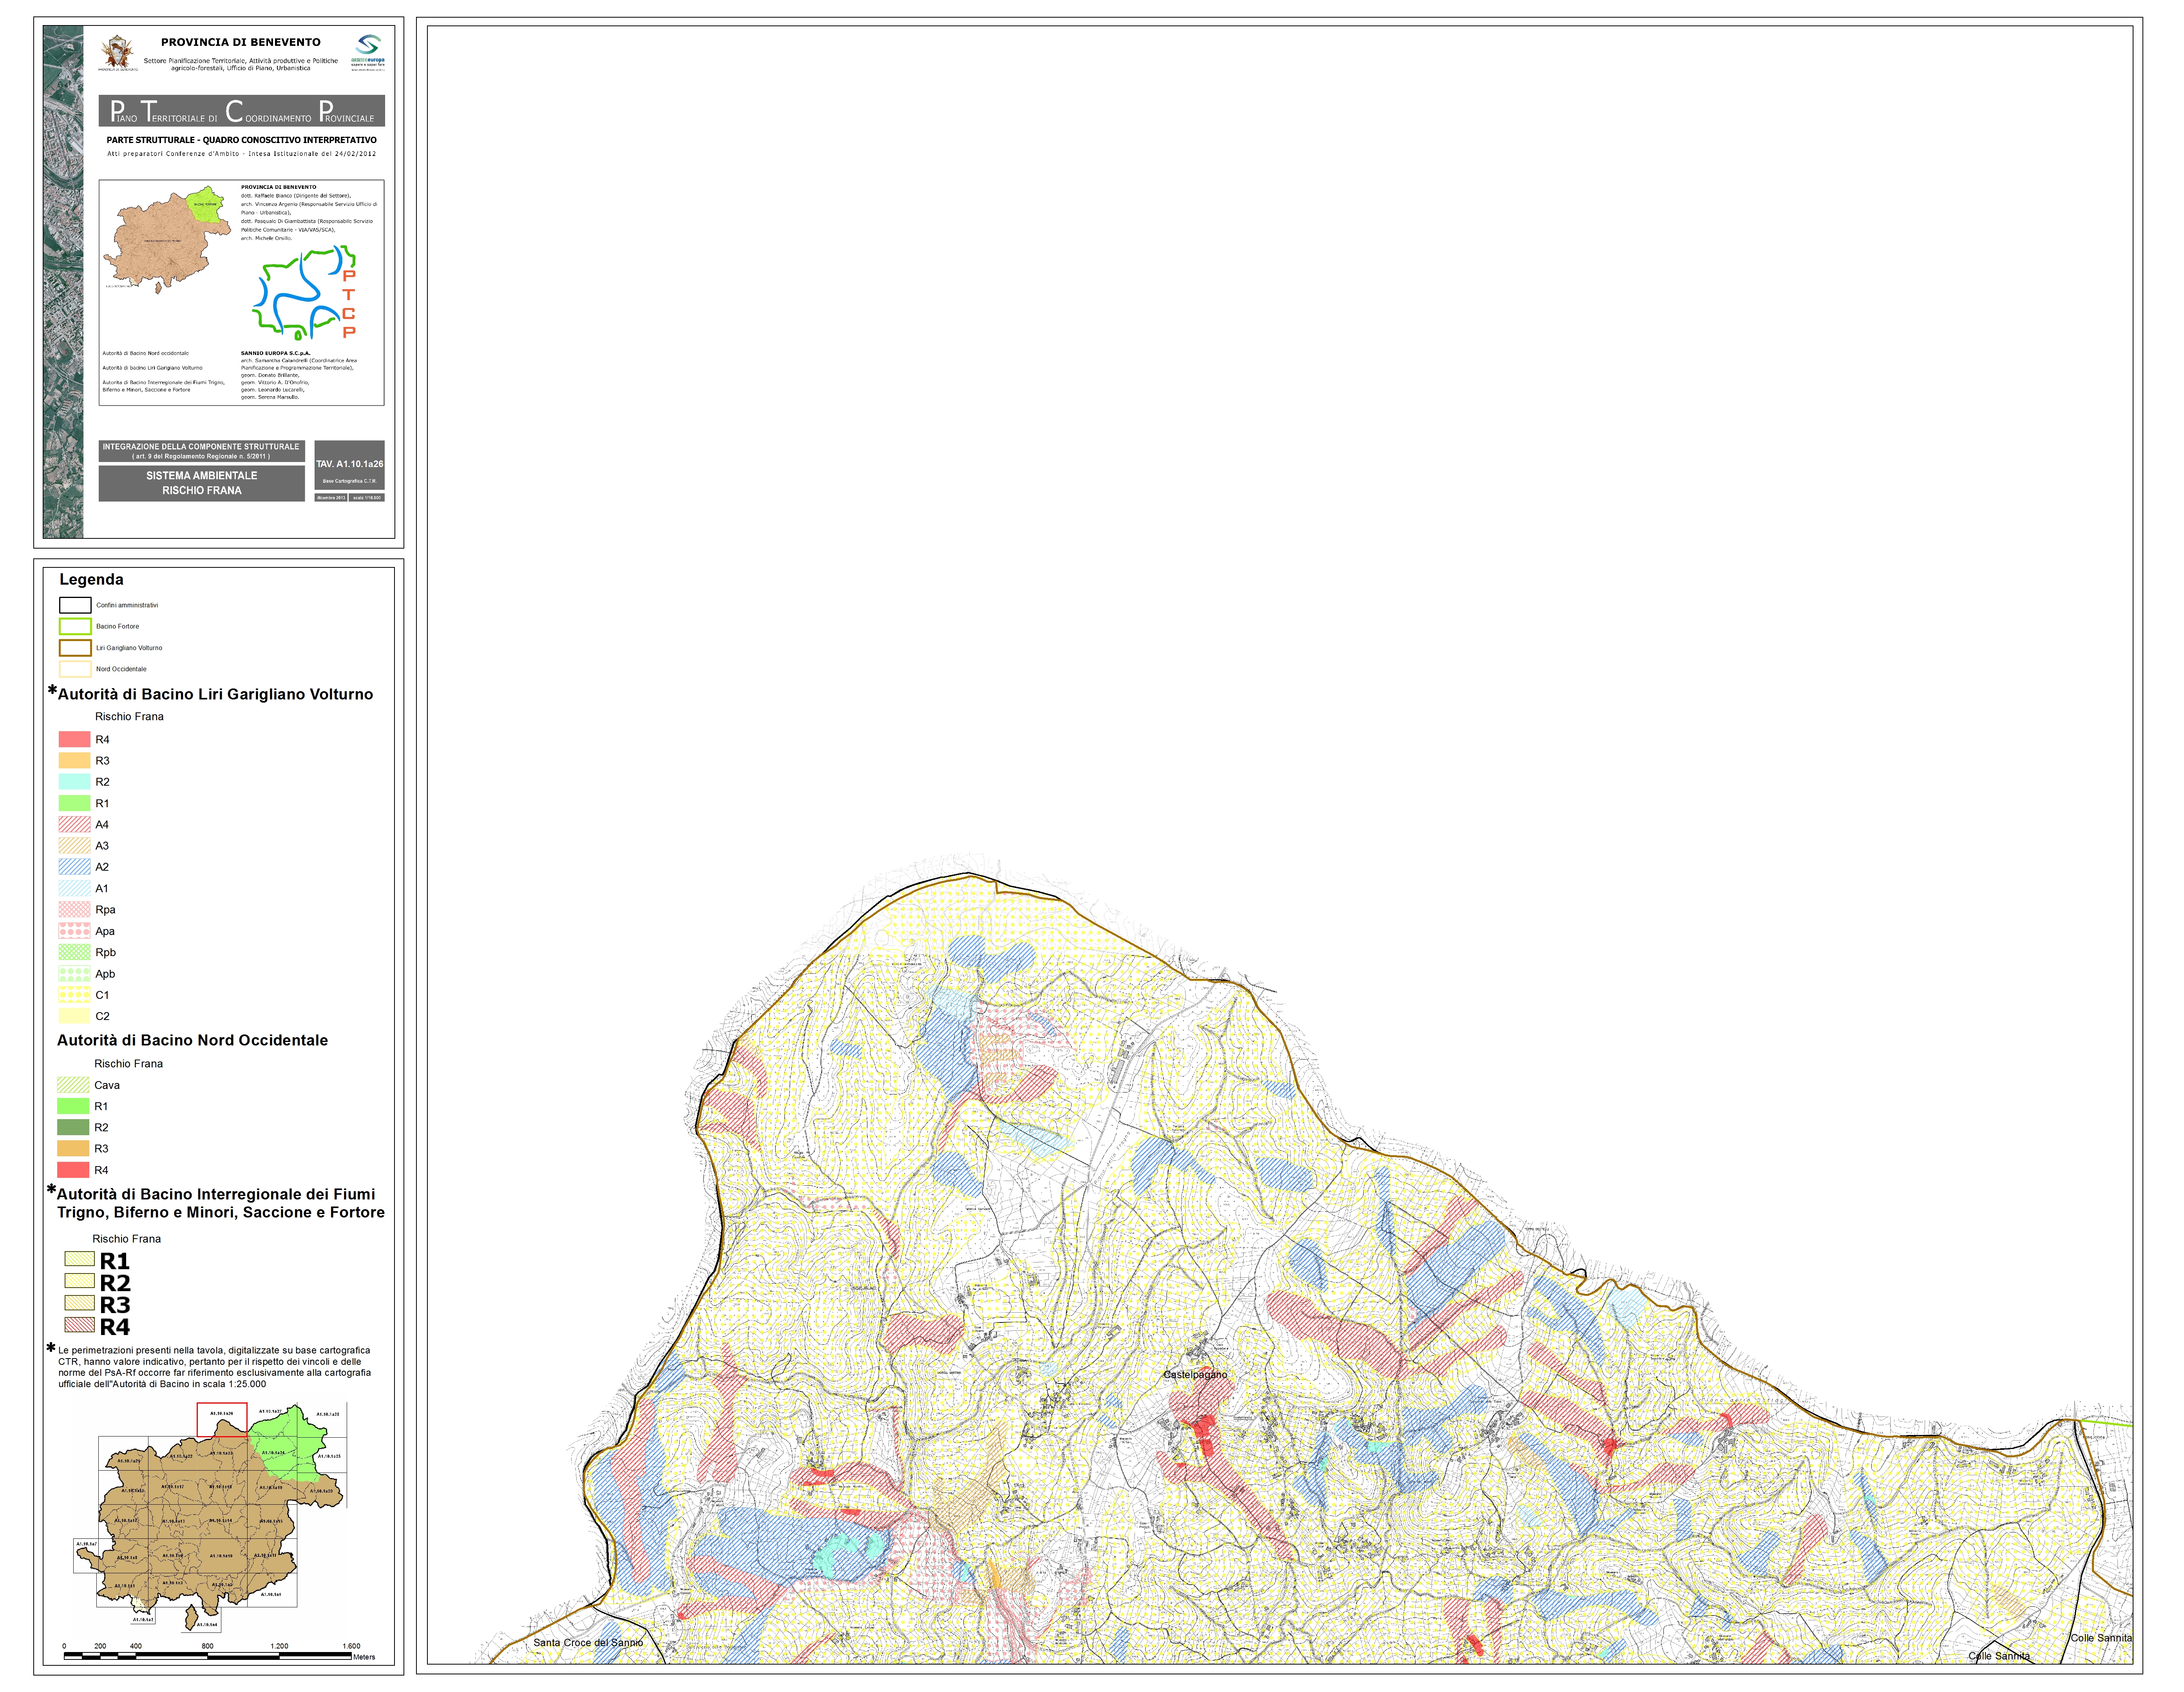Pick the A2 blue hatched legend swatch

[75, 867]
